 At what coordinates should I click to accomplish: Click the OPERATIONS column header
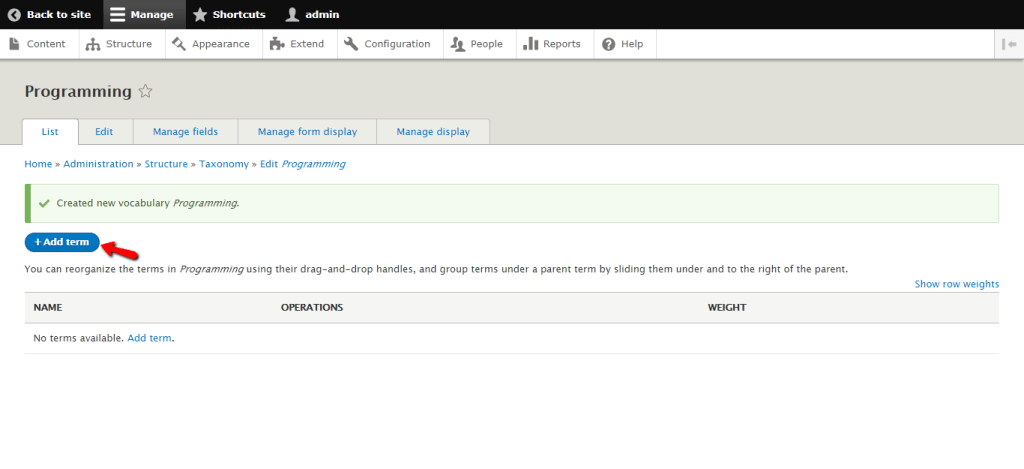312,307
